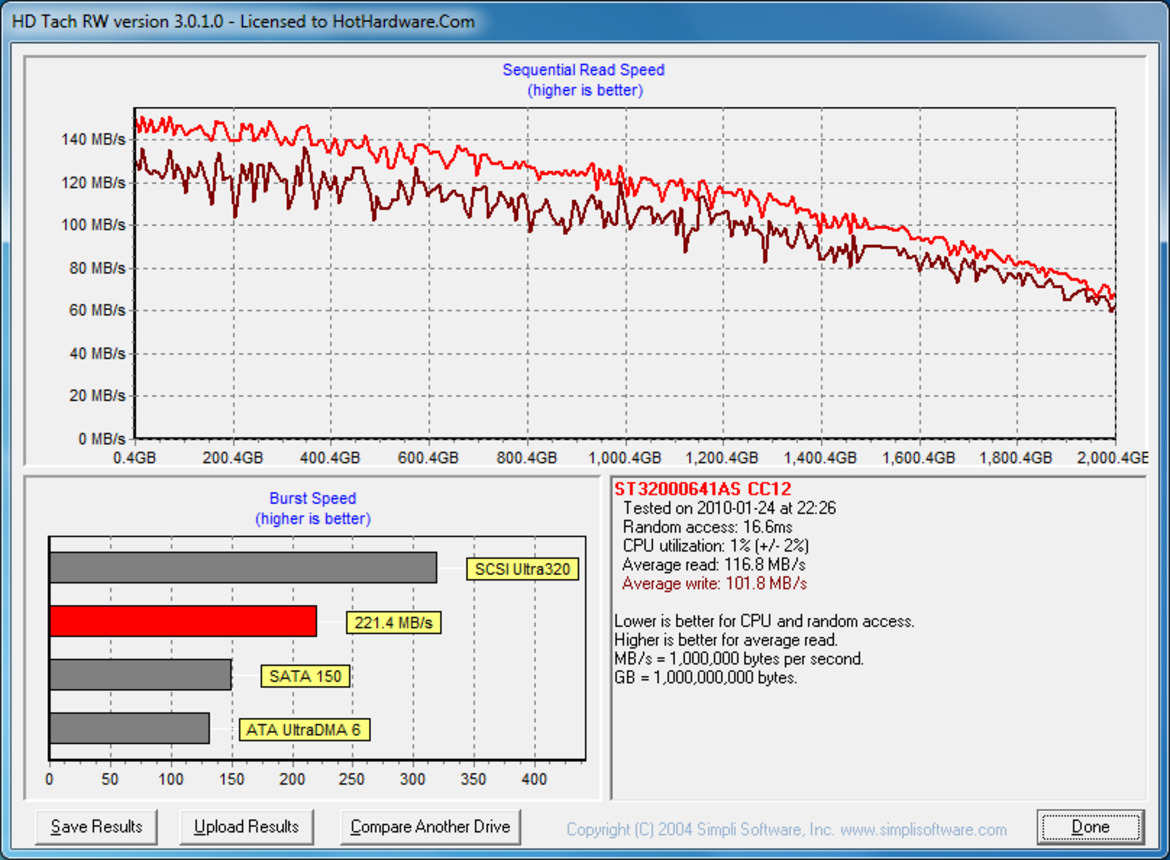Click the 'Average read: 116.8 MB/s' line
1170x860 pixels.
click(x=713, y=564)
